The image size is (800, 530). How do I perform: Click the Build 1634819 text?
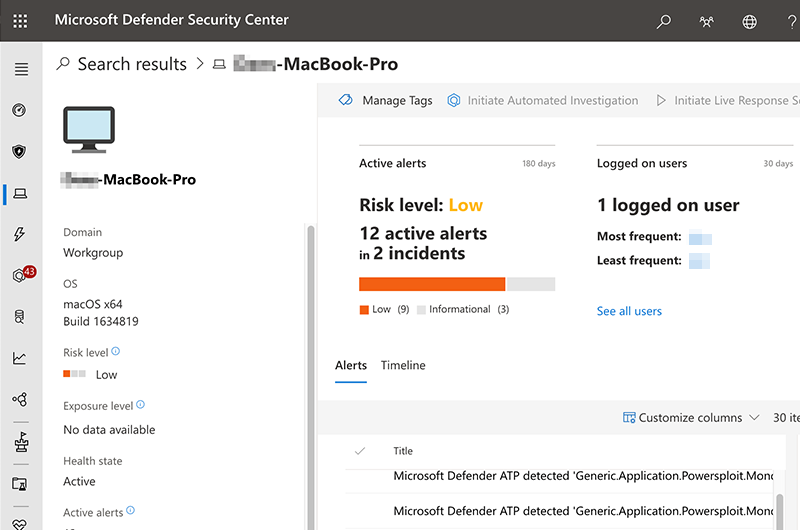coord(101,321)
